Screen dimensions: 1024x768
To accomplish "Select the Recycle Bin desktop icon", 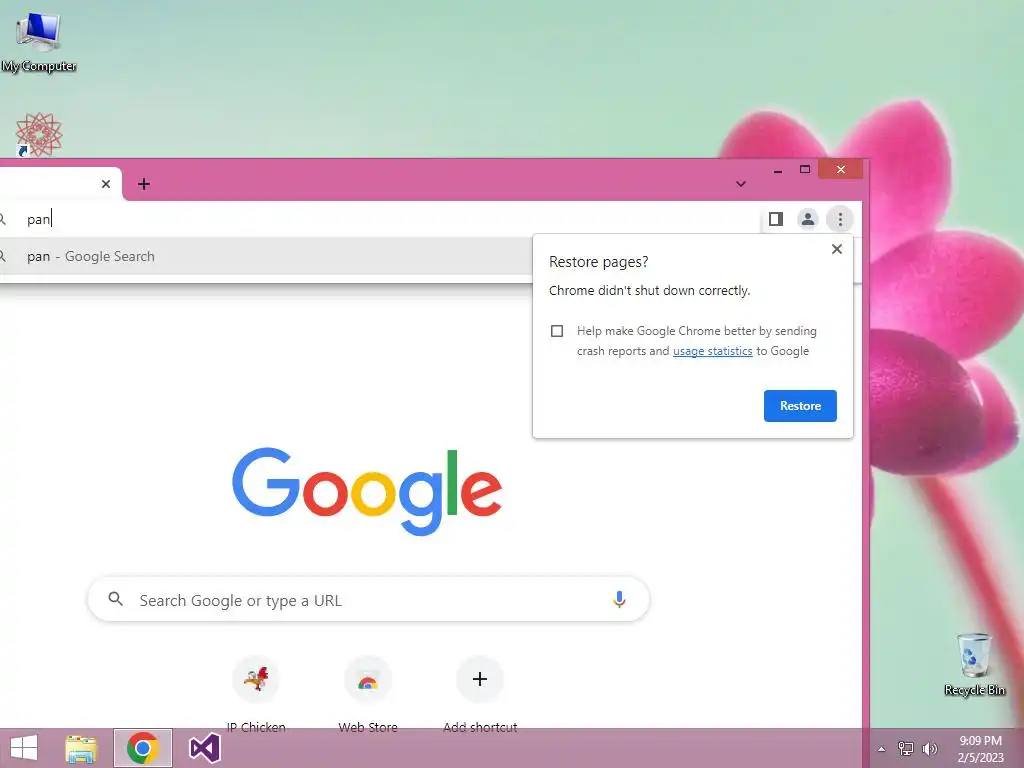I will point(974,665).
